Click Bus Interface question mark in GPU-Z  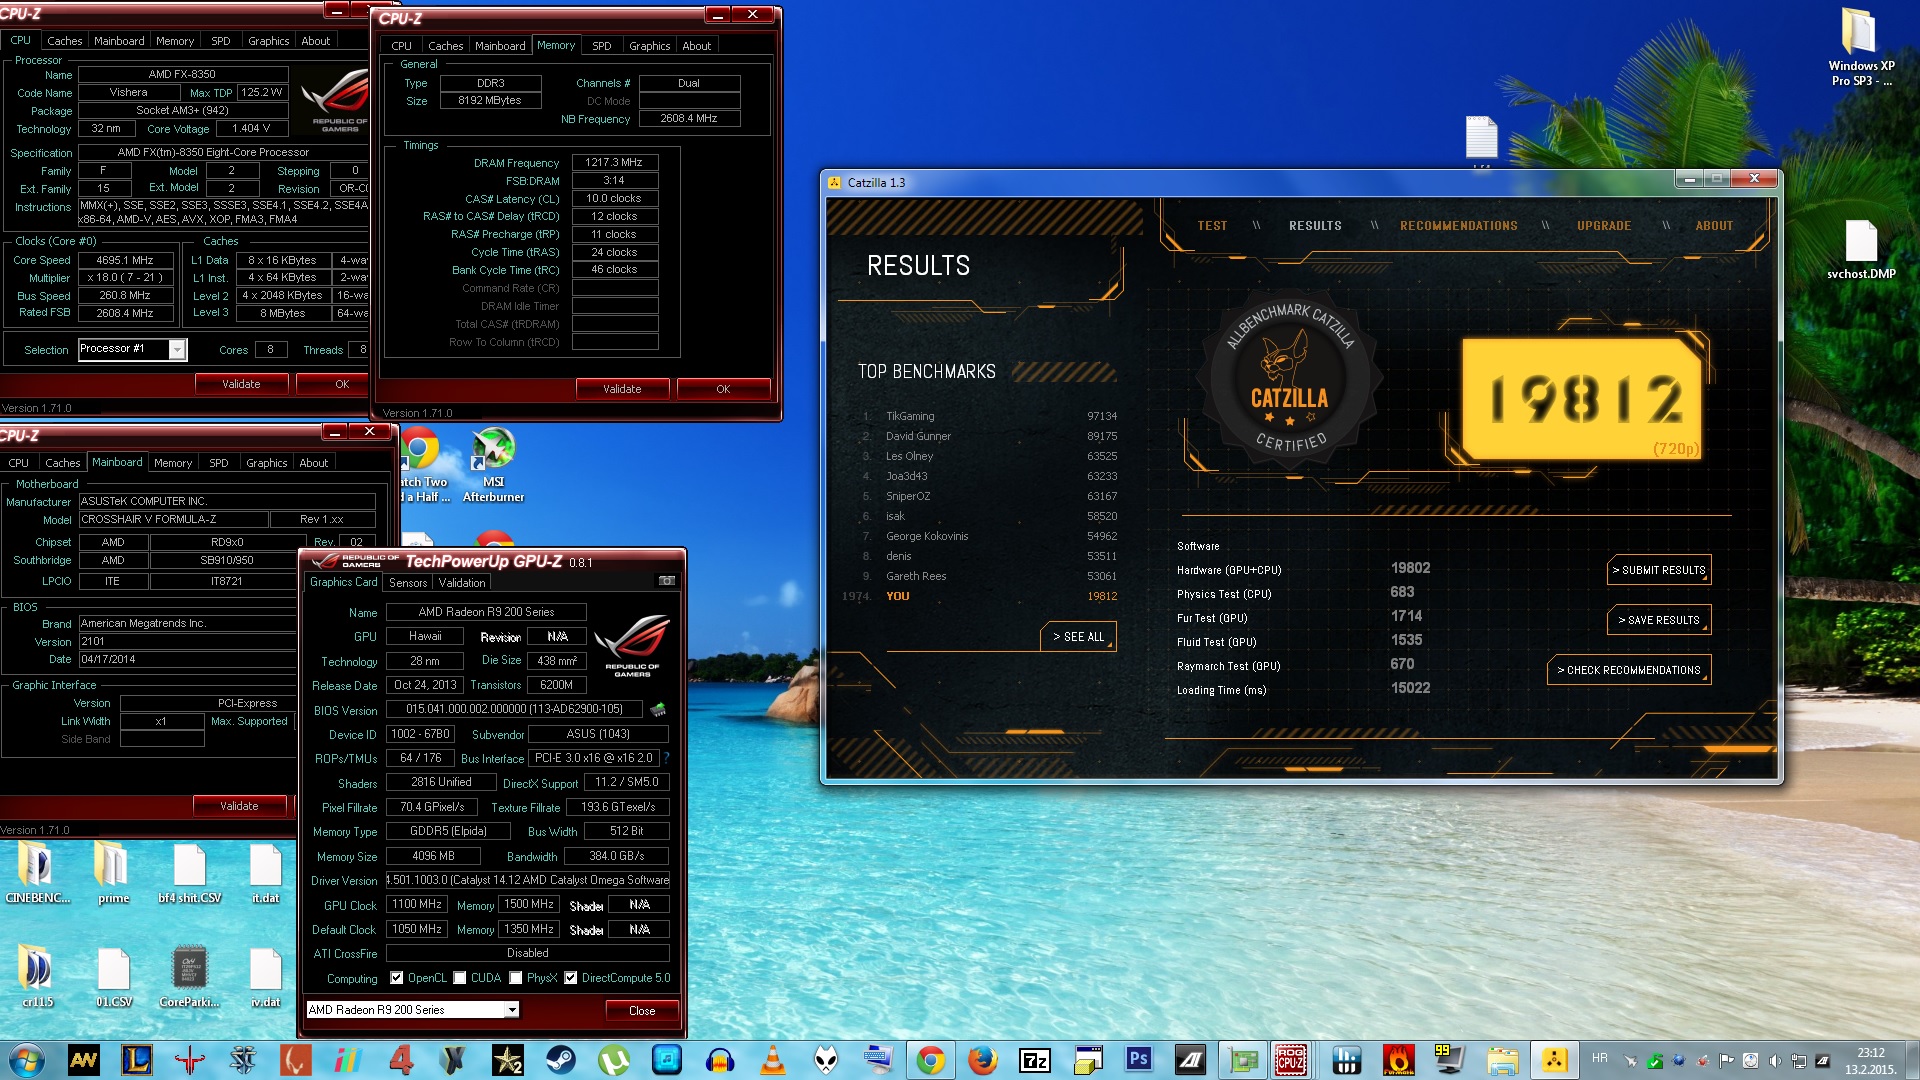click(x=666, y=758)
